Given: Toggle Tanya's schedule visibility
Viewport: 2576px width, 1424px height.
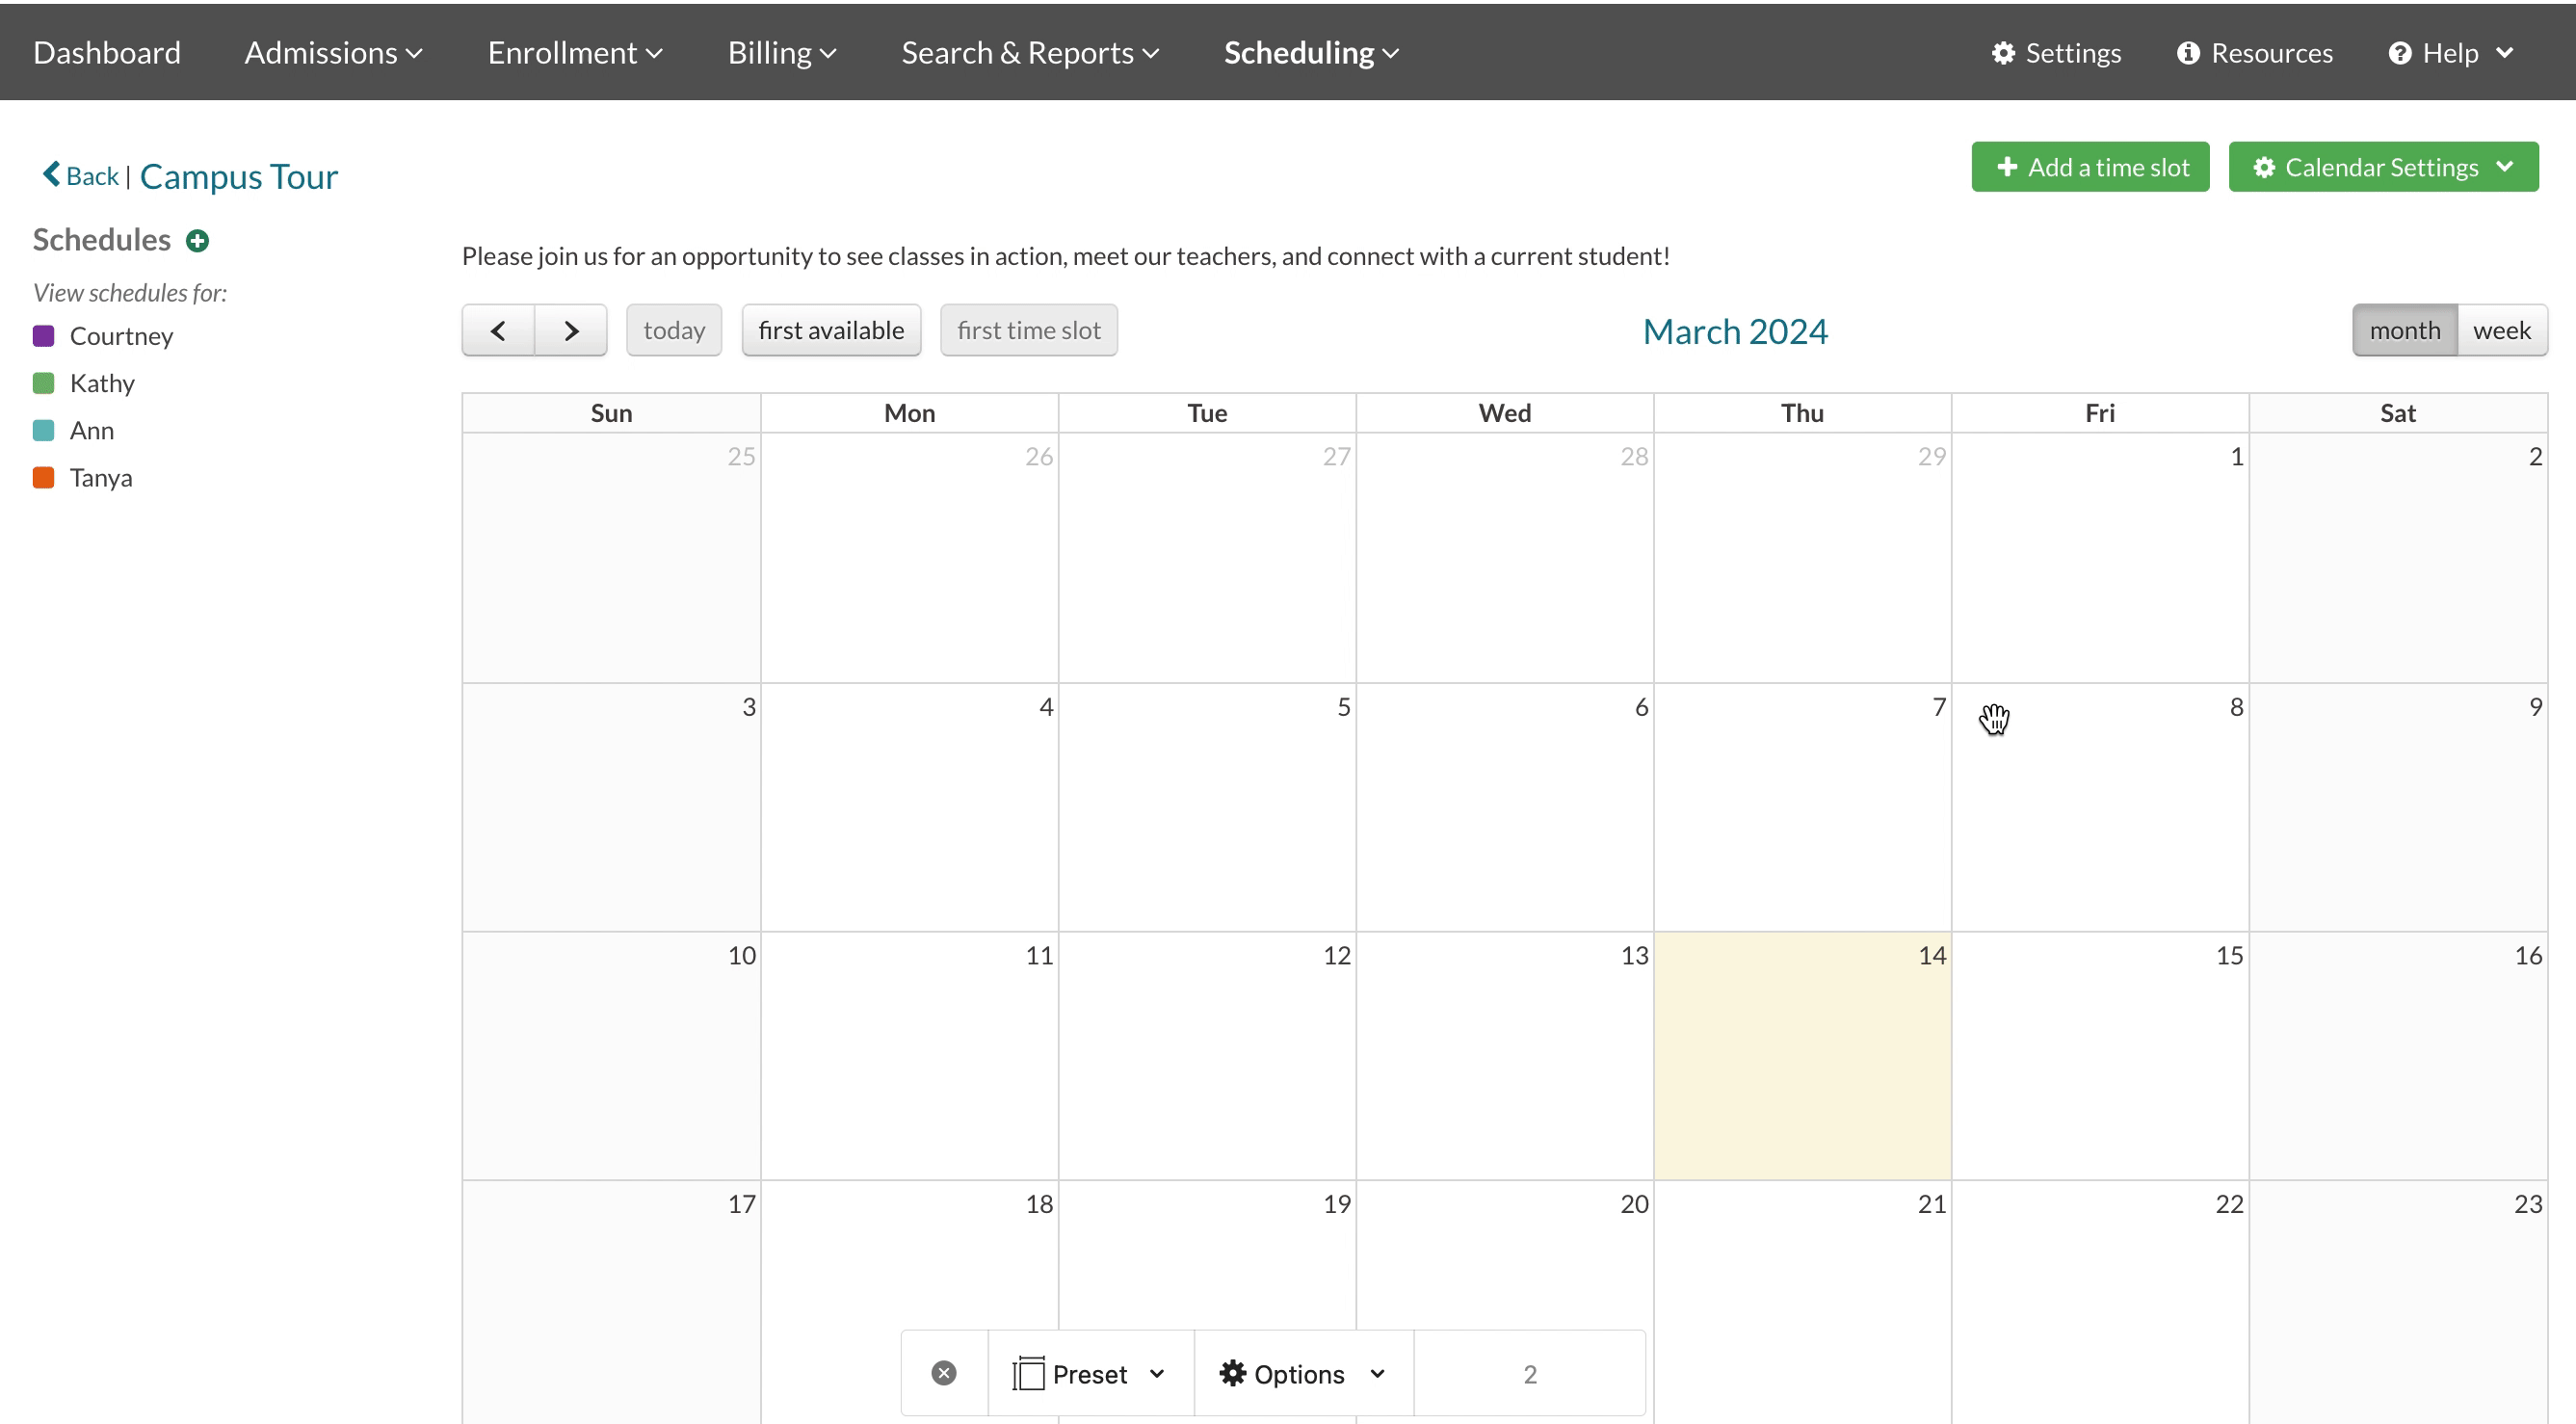Looking at the screenshot, I should (x=43, y=478).
